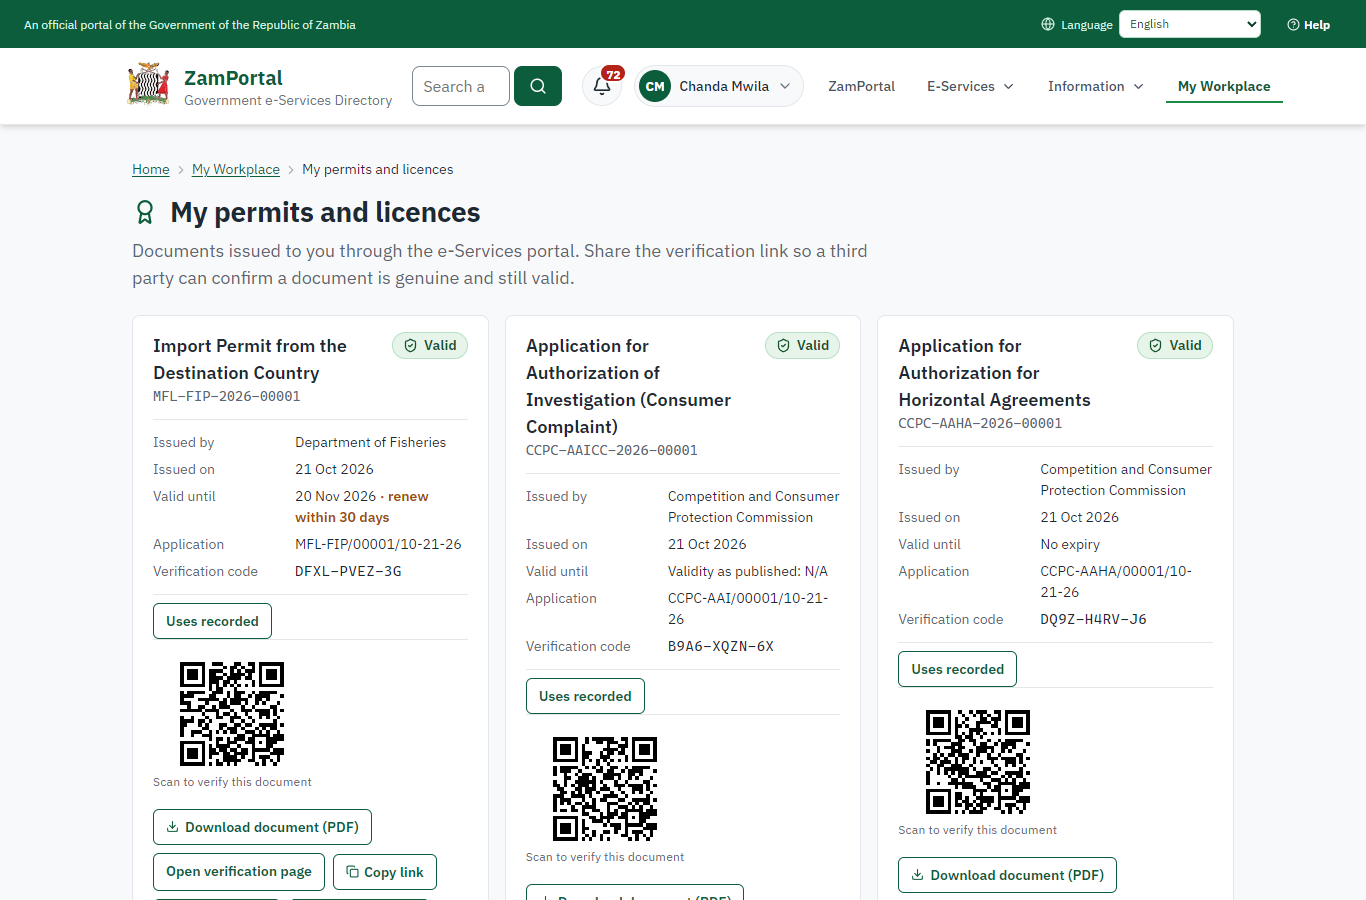Select the My Workplace nav tab

tap(1224, 86)
